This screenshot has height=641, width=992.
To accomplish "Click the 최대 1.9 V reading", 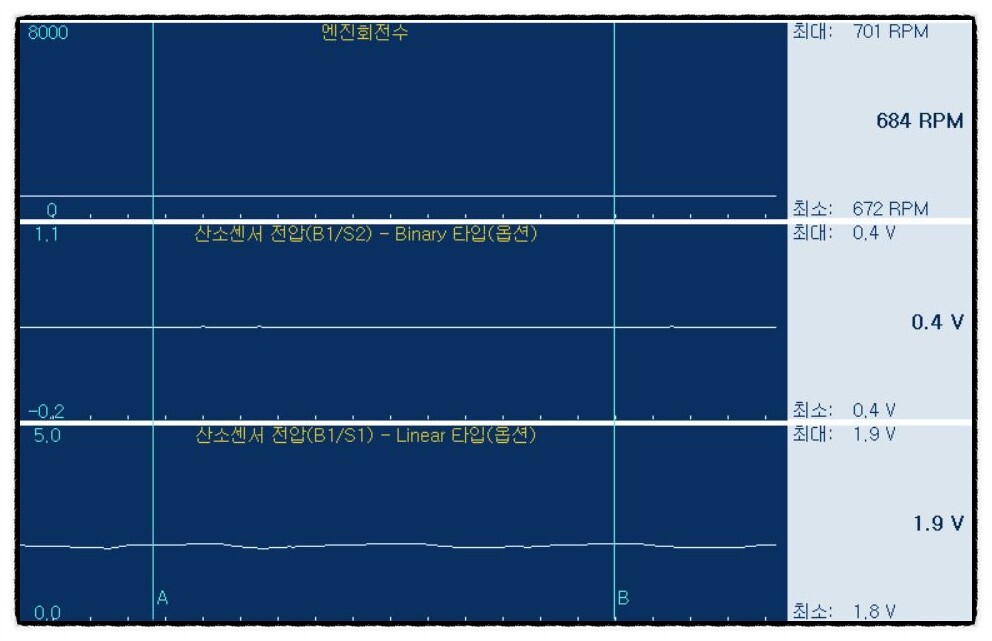I will (844, 434).
